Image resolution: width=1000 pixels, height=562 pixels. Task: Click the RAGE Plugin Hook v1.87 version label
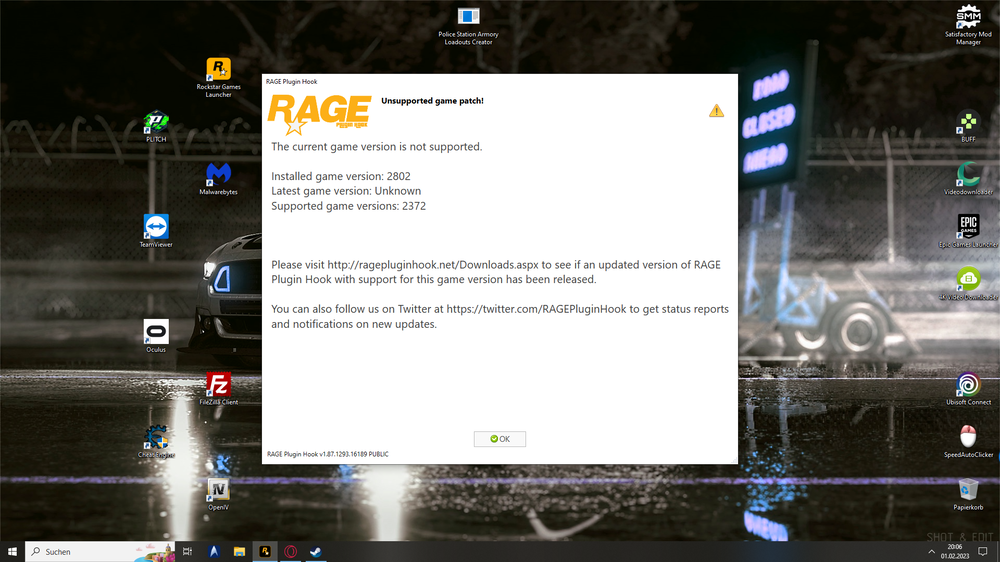(328, 454)
